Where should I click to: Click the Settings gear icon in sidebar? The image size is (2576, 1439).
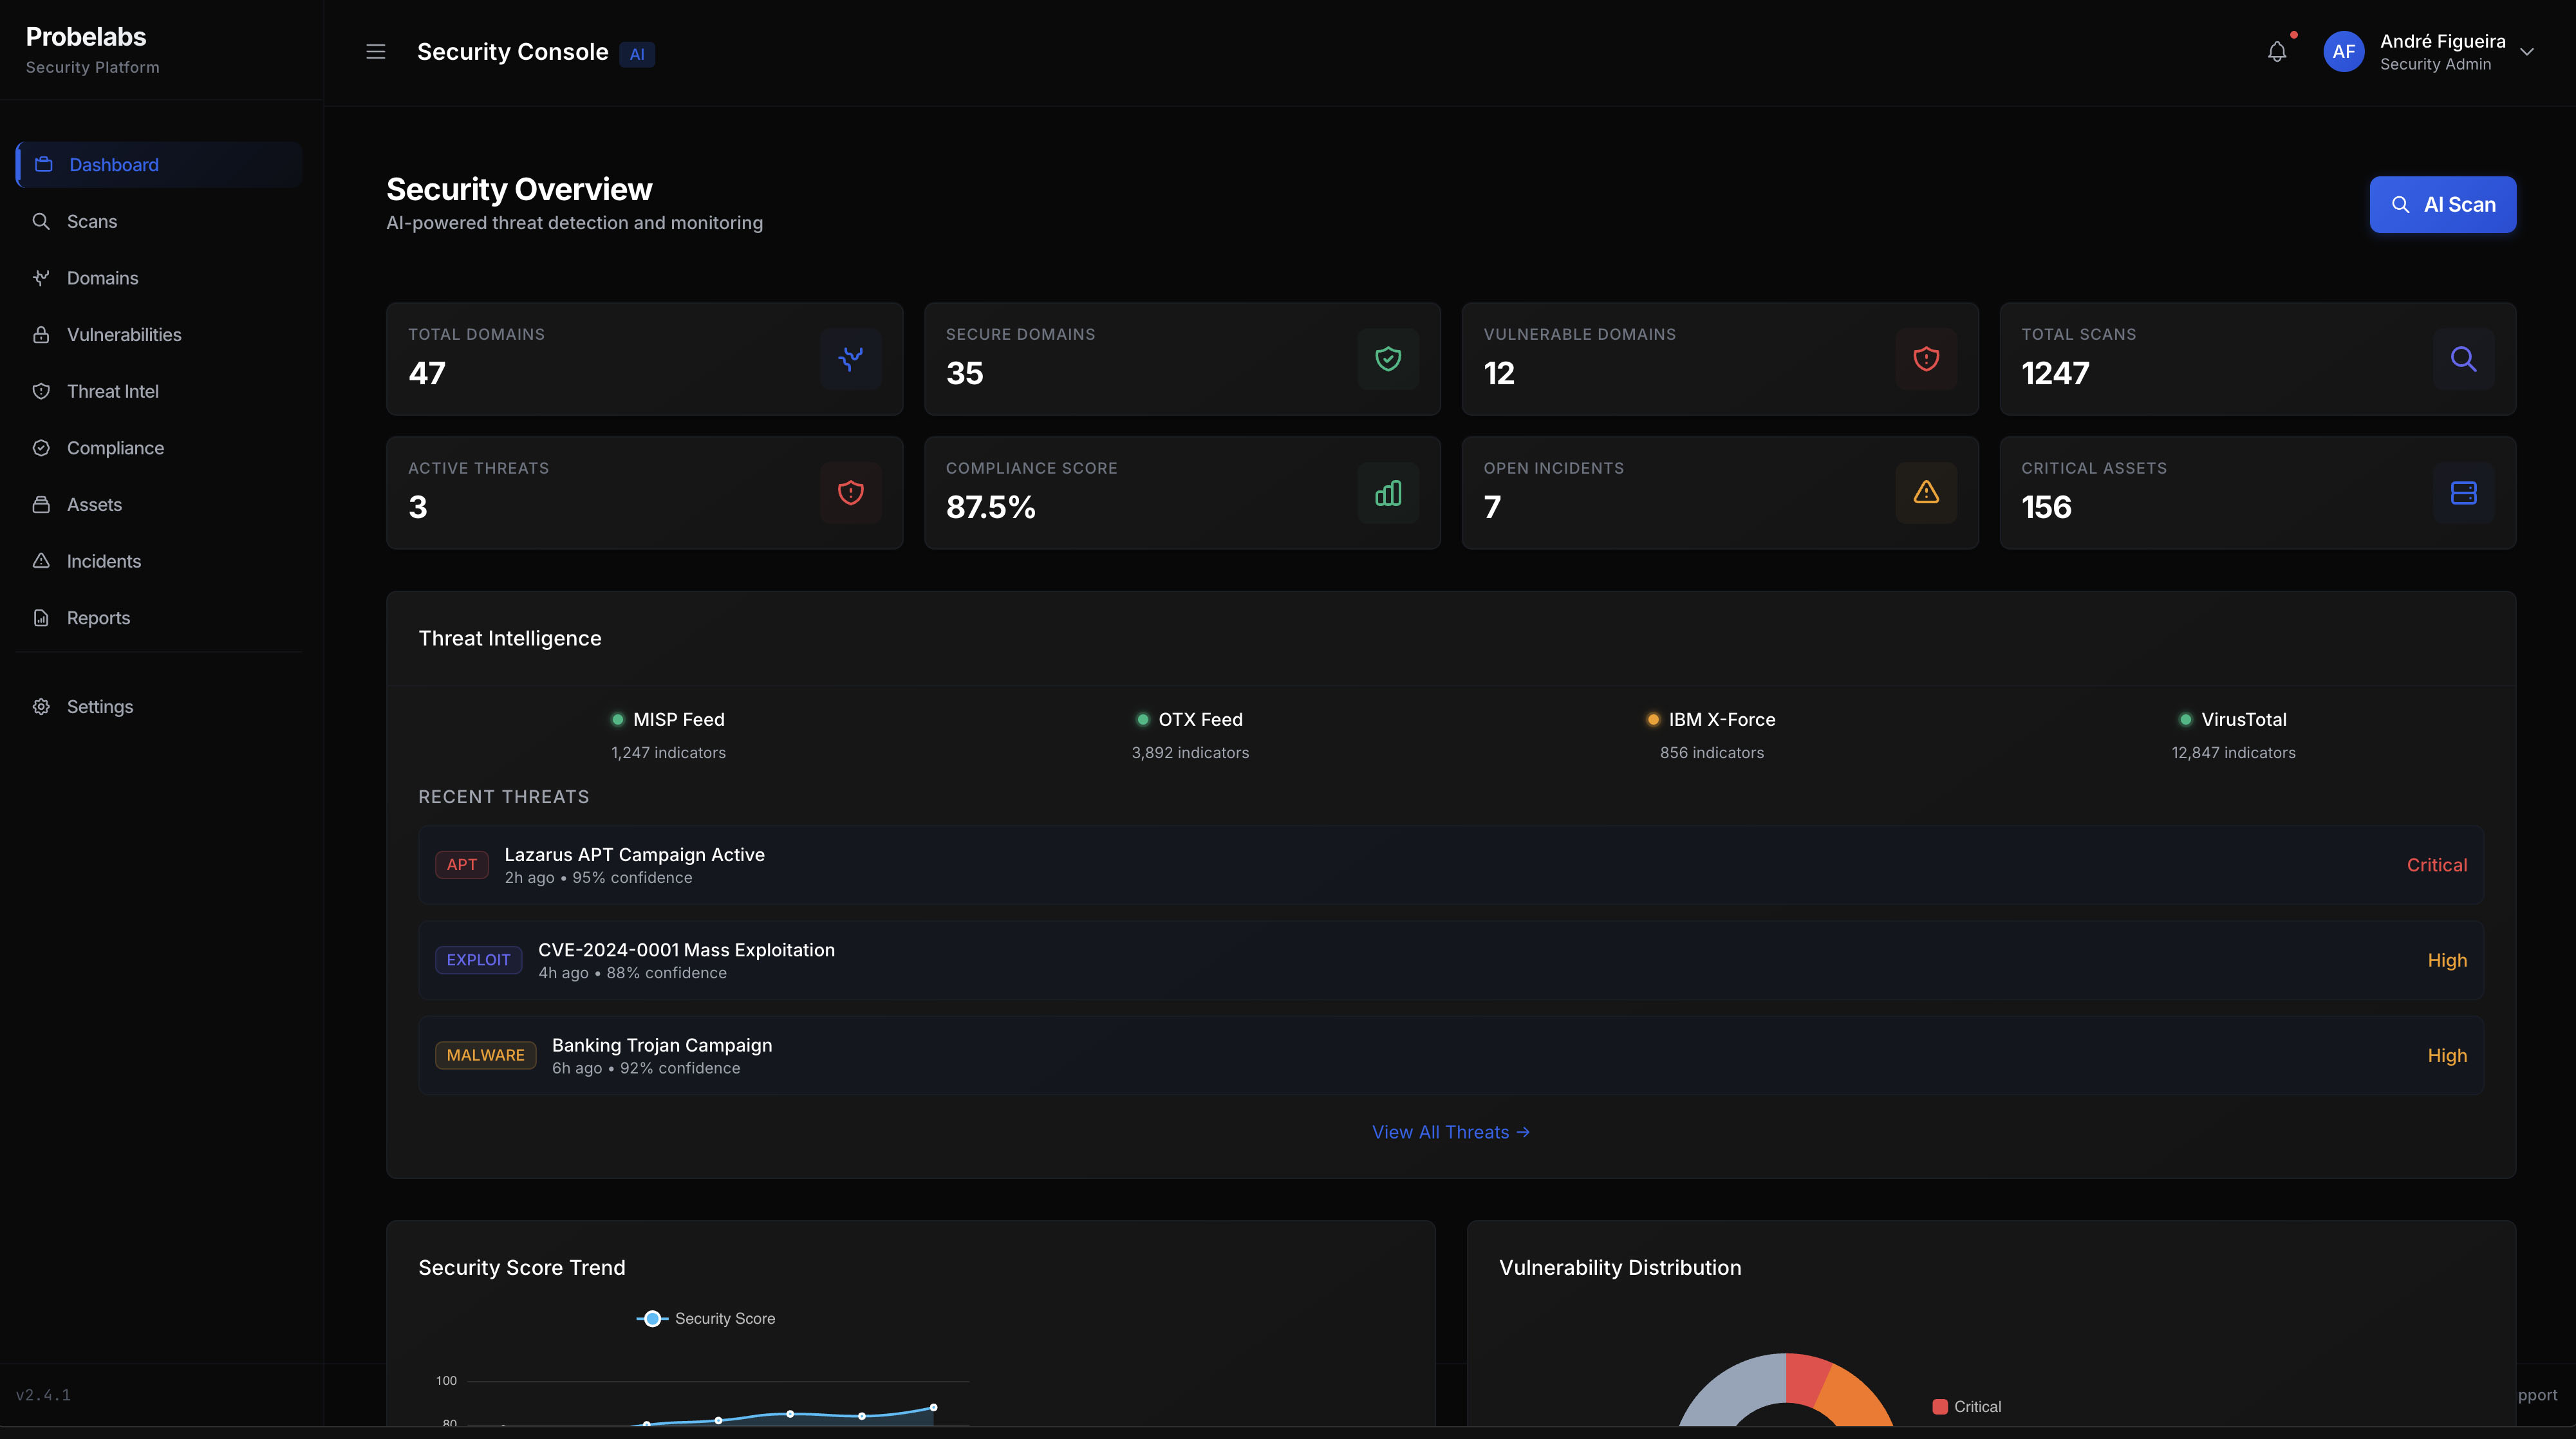pyautogui.click(x=41, y=706)
